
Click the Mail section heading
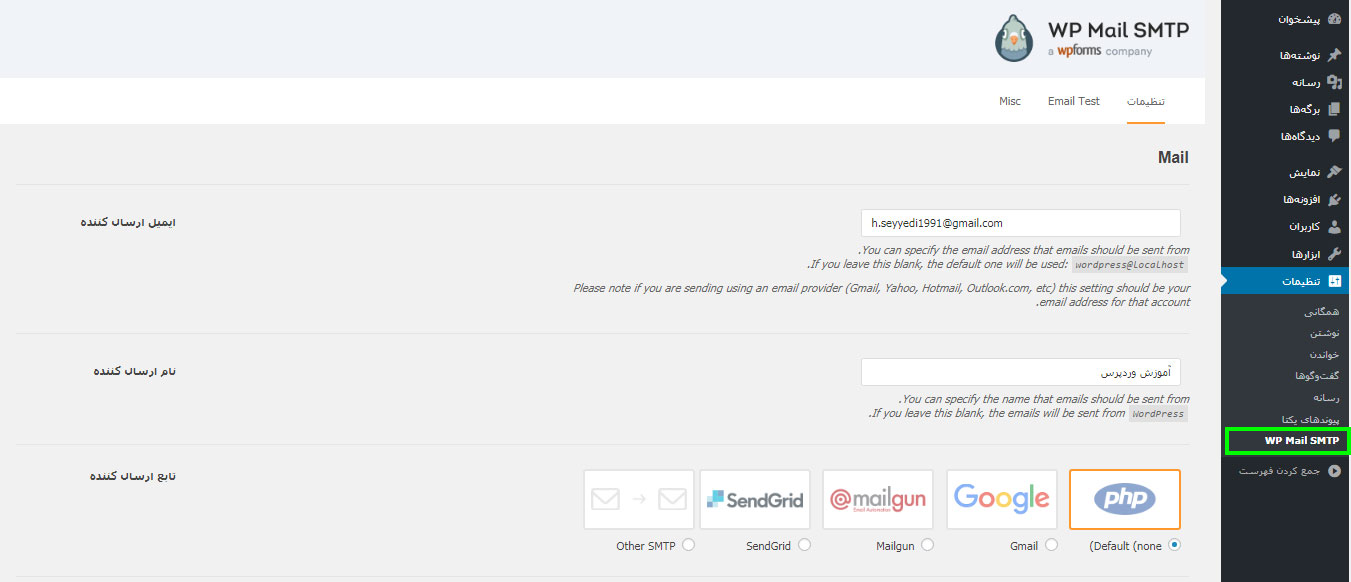click(x=1173, y=158)
